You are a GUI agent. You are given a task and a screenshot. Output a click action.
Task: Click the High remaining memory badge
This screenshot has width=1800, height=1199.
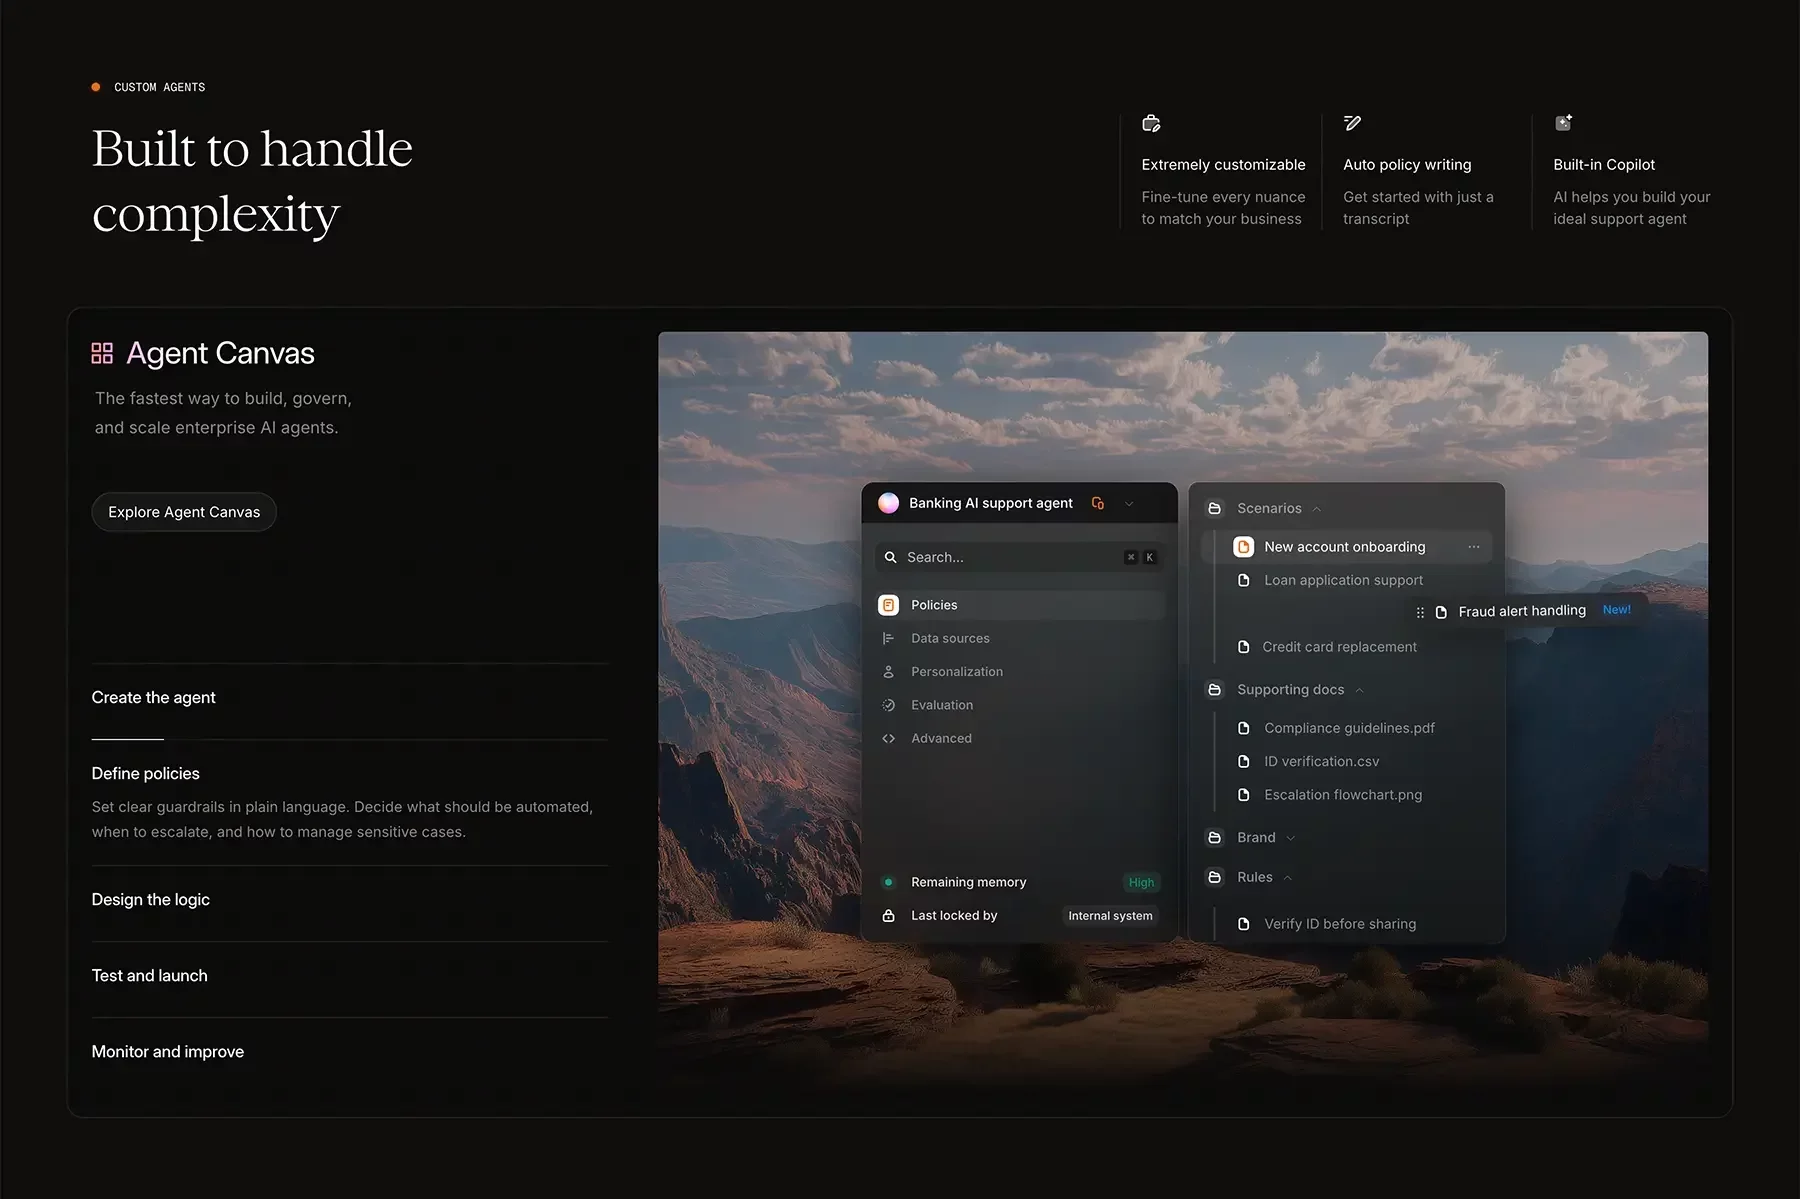coord(1141,882)
